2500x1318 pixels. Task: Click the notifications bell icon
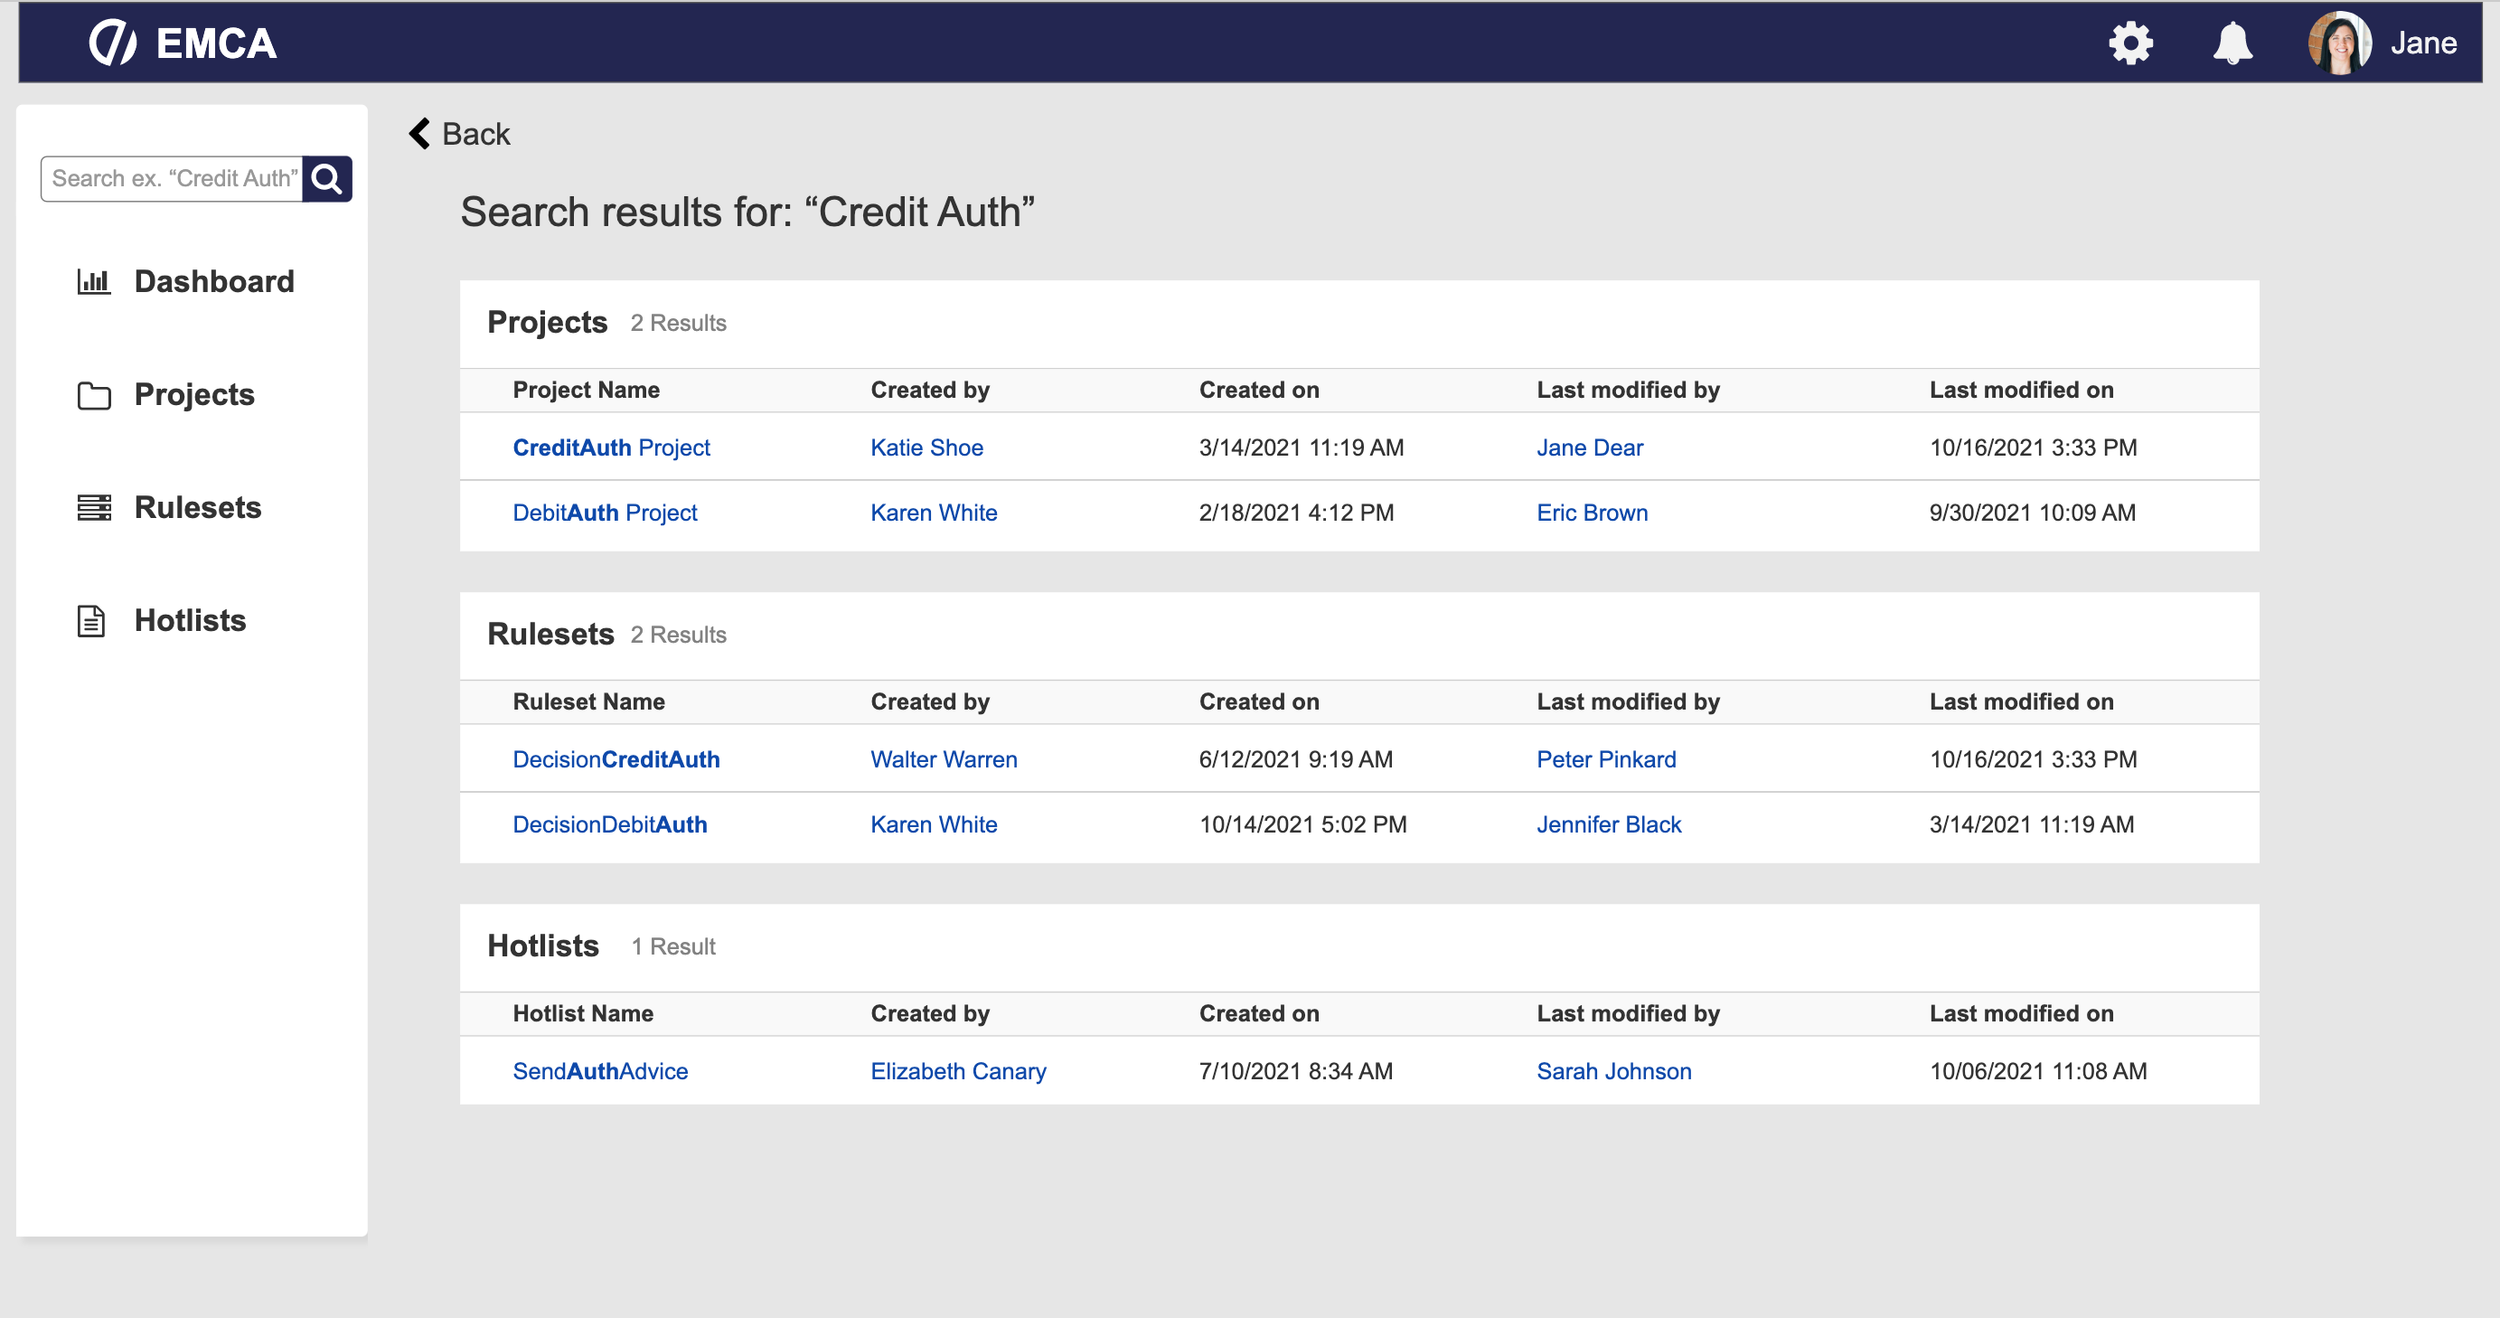2232,43
